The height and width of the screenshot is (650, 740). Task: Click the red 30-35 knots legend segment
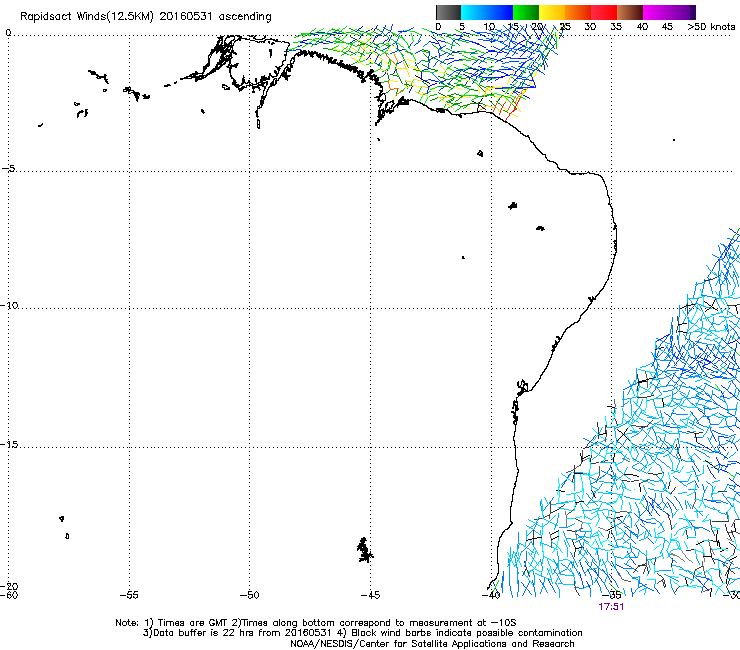click(604, 12)
